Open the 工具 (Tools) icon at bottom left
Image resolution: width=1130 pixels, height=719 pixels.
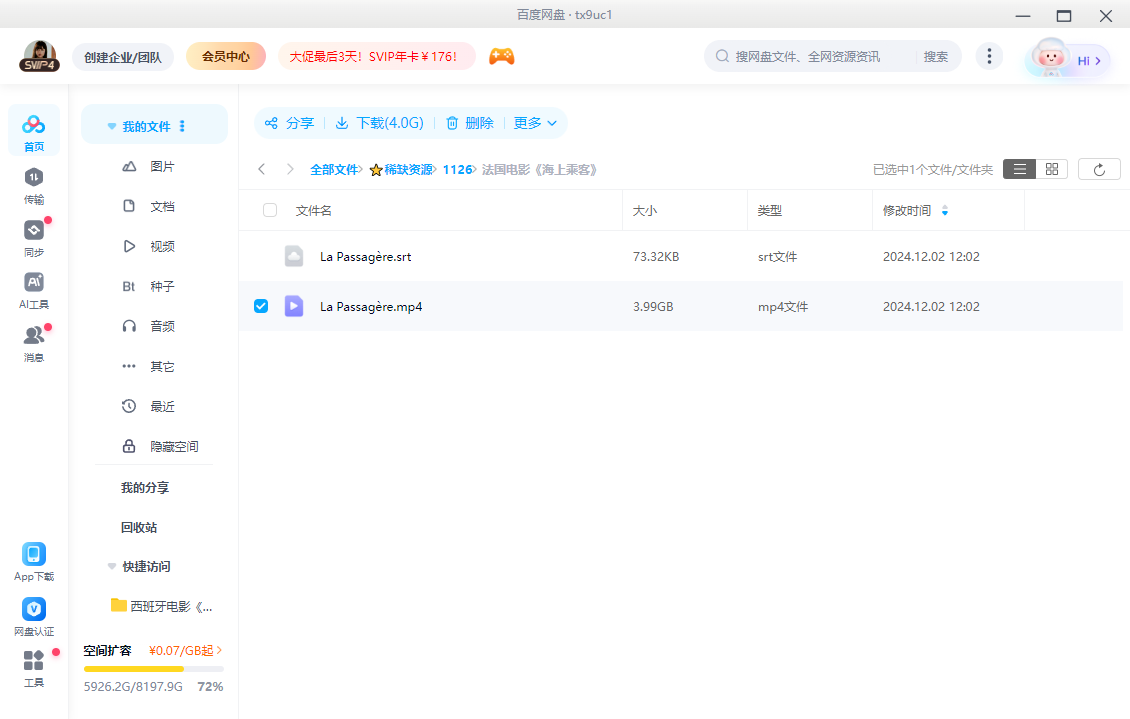click(33, 665)
